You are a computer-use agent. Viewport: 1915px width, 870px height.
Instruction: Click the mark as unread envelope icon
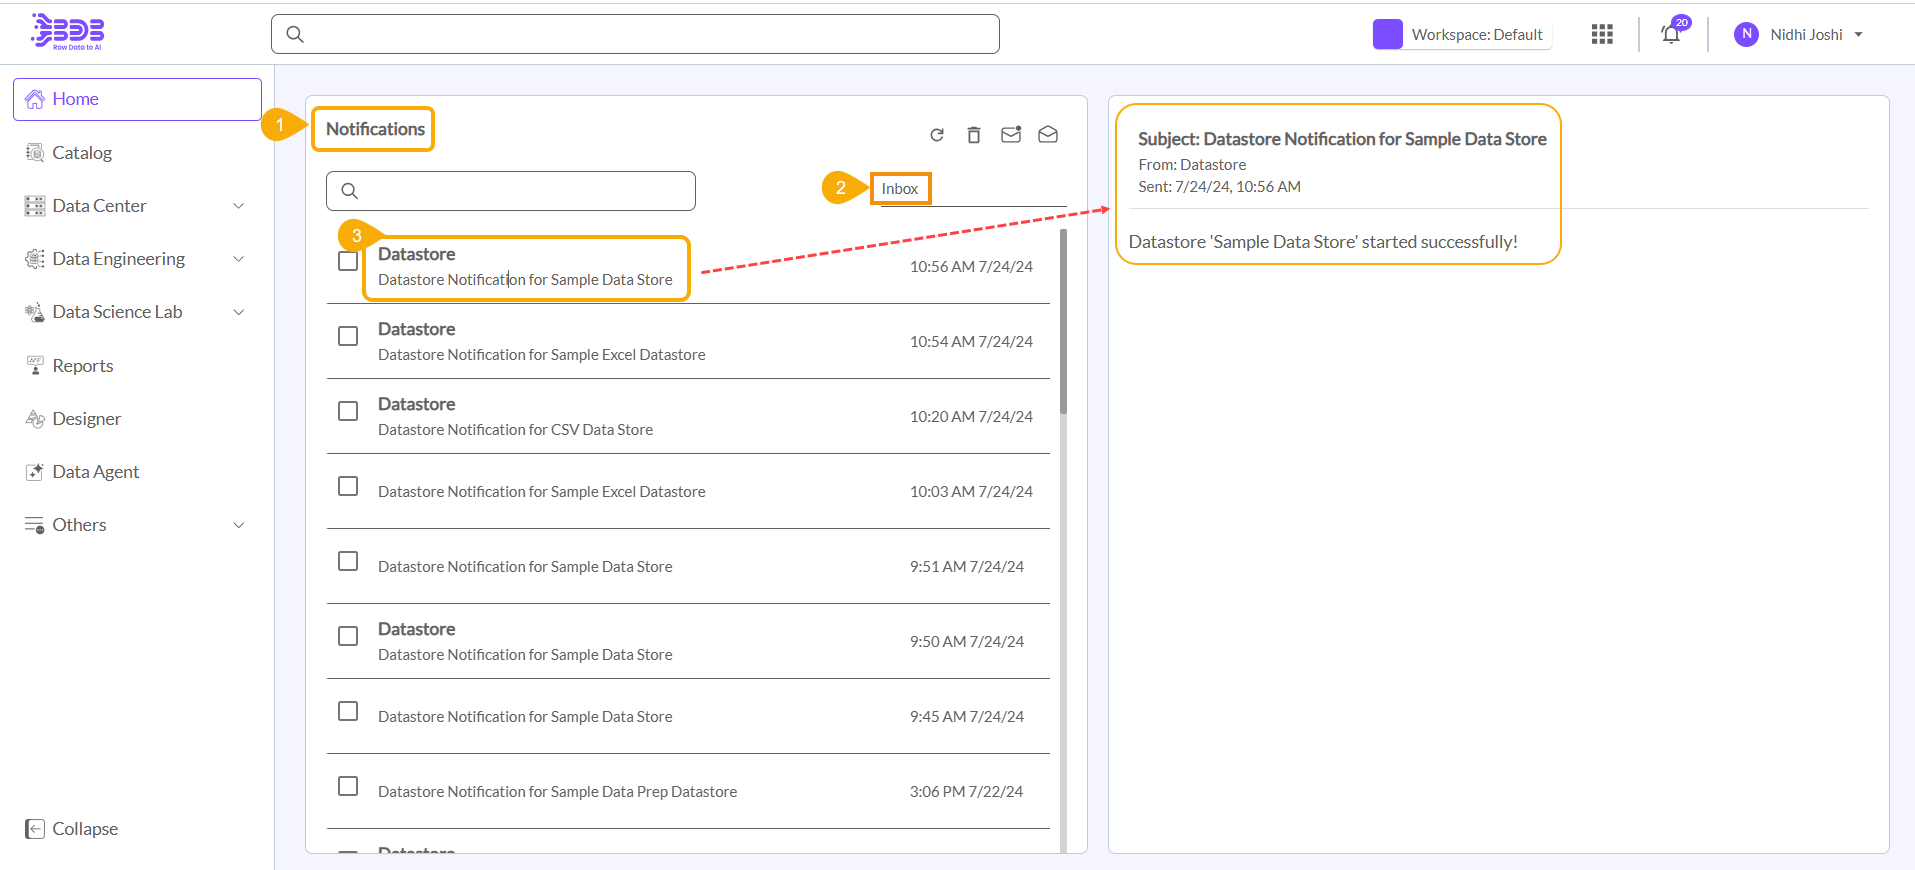point(1011,135)
